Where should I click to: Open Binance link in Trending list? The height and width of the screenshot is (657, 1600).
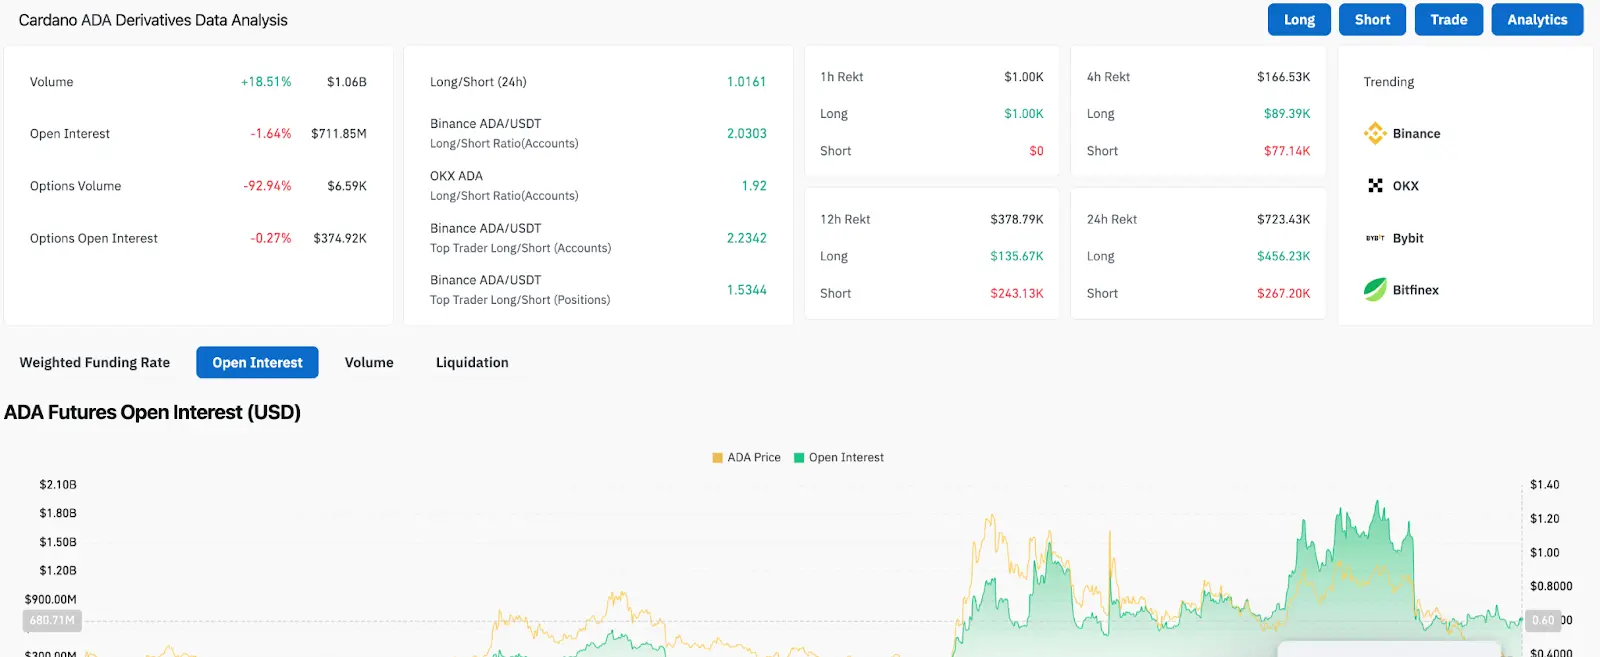pos(1417,134)
